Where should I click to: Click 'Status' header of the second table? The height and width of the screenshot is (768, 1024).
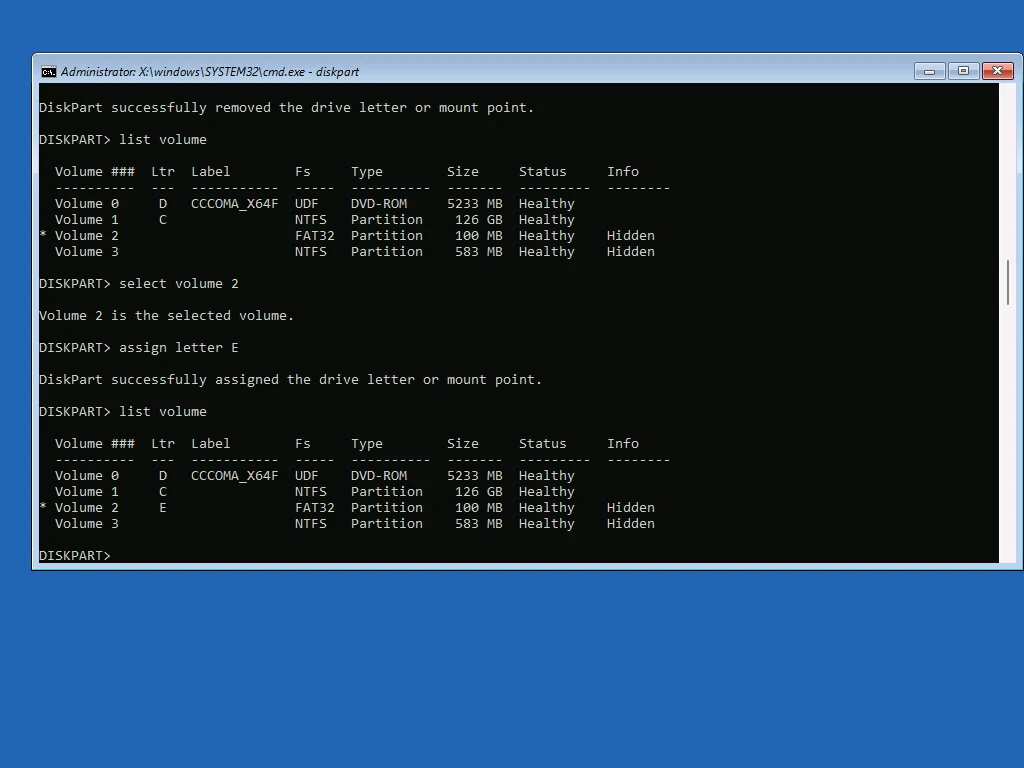[543, 443]
